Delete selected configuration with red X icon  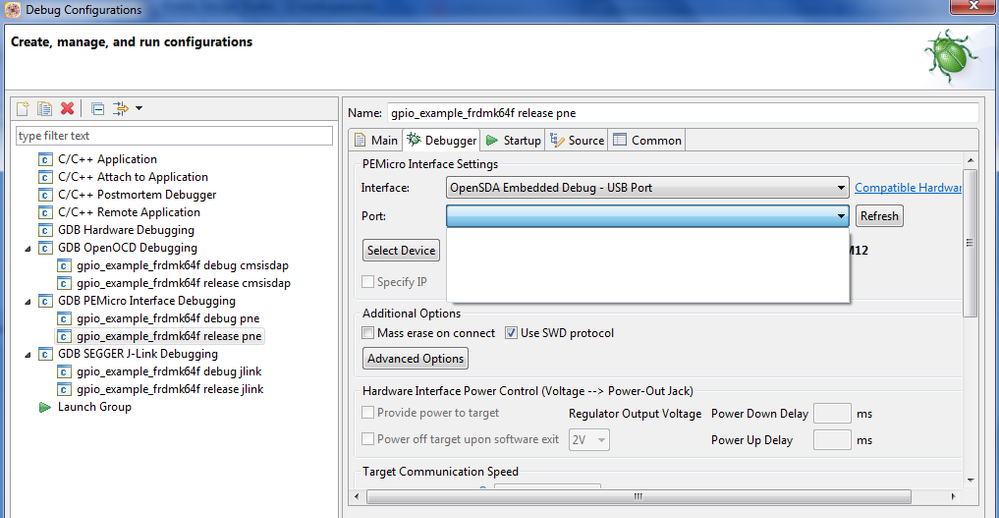click(x=68, y=109)
